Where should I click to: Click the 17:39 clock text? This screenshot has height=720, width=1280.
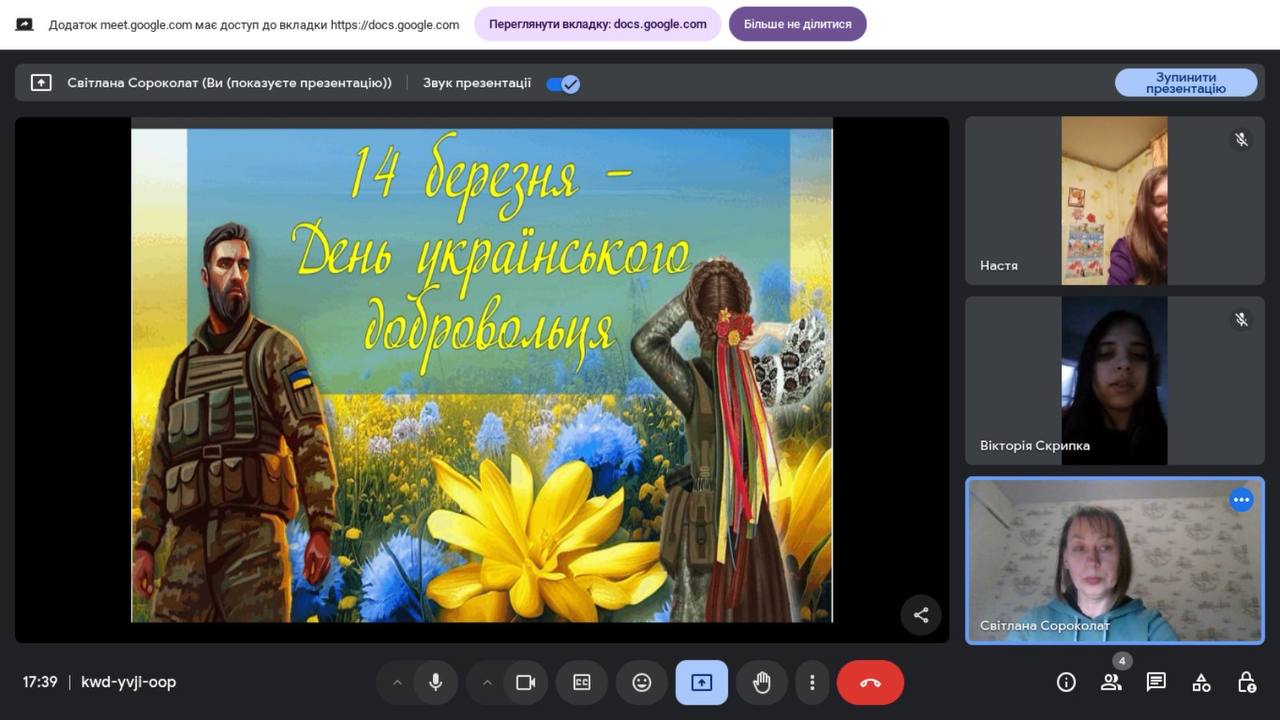pyautogui.click(x=40, y=682)
